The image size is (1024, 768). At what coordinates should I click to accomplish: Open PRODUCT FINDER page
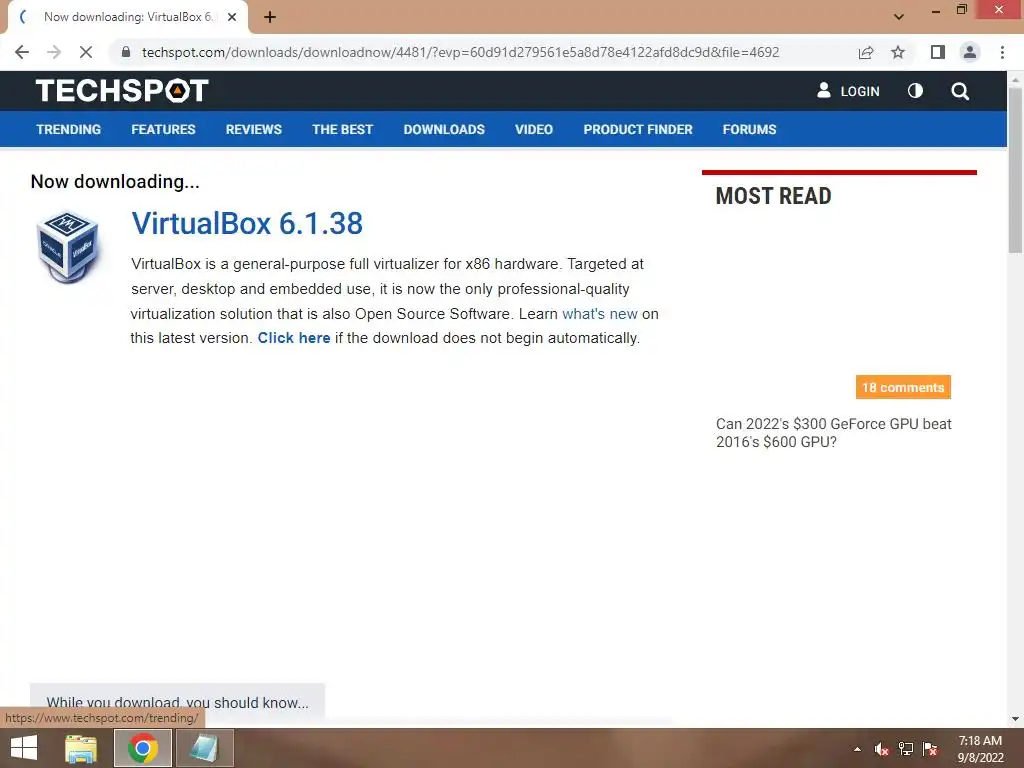click(x=638, y=129)
